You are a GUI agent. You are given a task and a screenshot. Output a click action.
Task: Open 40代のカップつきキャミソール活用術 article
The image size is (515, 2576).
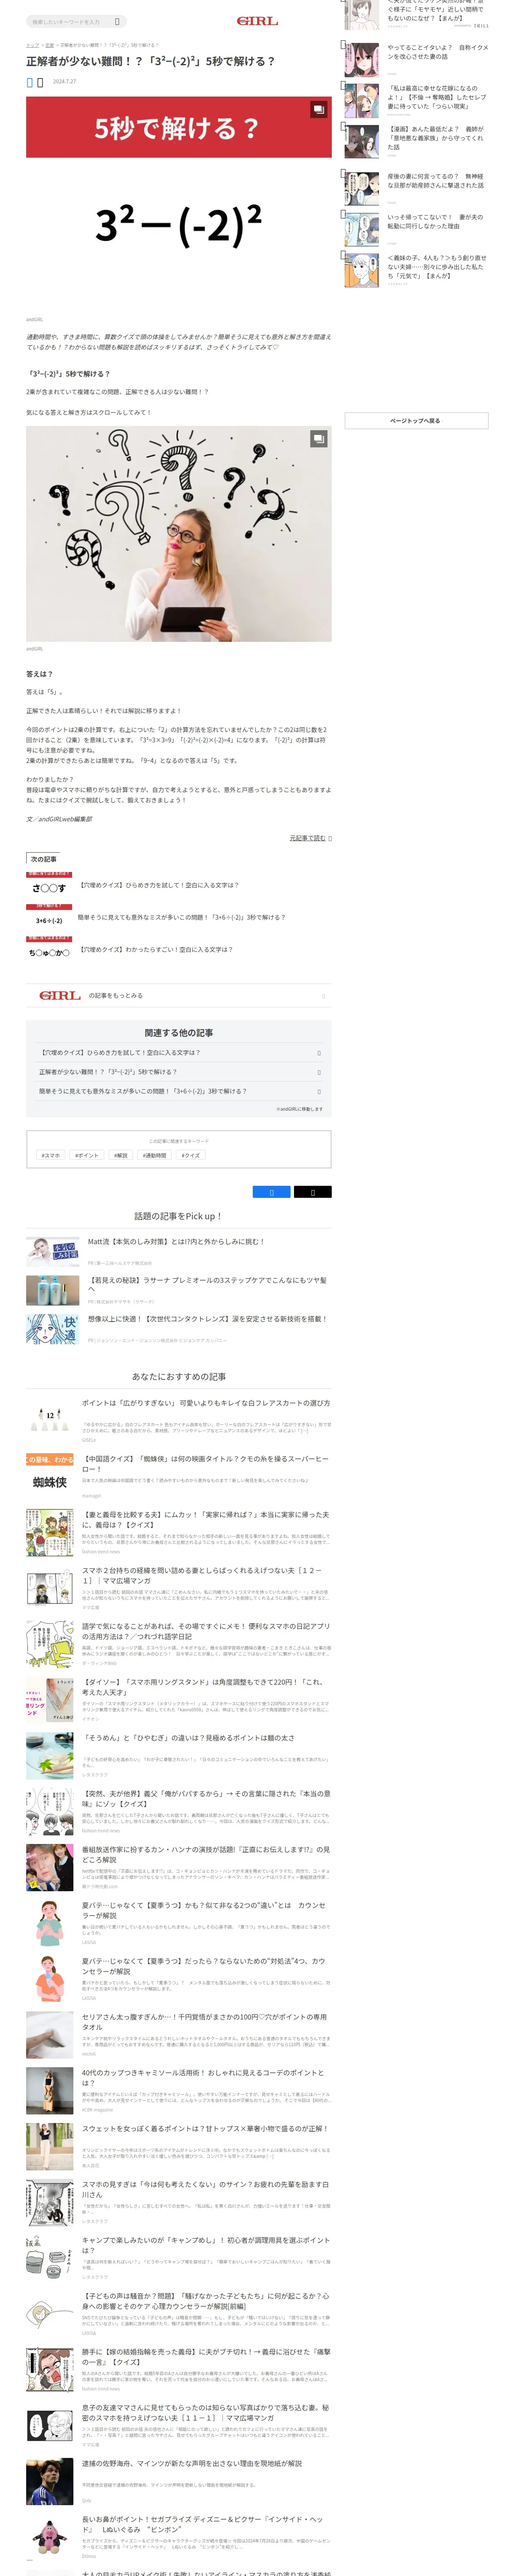(x=202, y=2078)
